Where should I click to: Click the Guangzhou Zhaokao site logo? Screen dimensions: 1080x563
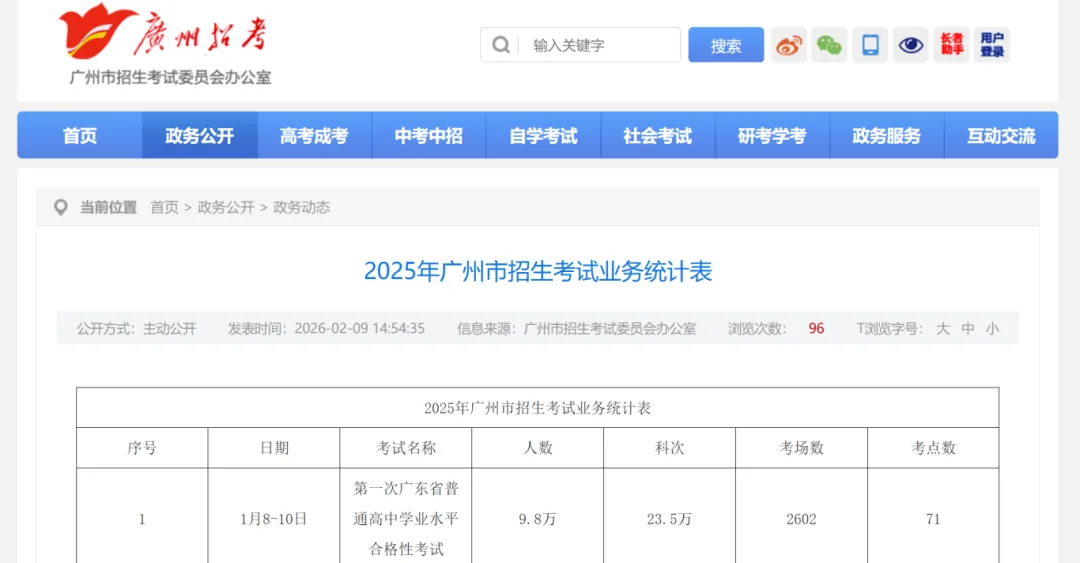coord(164,32)
